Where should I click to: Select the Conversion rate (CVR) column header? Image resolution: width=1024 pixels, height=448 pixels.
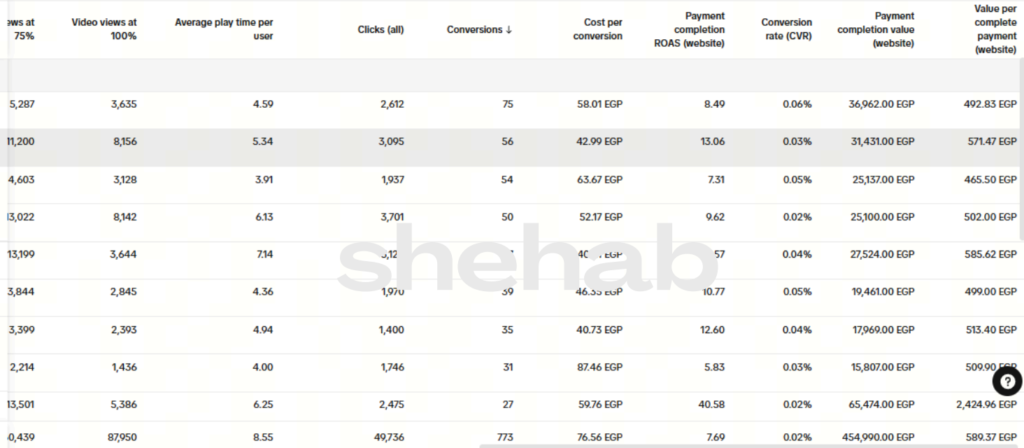(x=786, y=29)
